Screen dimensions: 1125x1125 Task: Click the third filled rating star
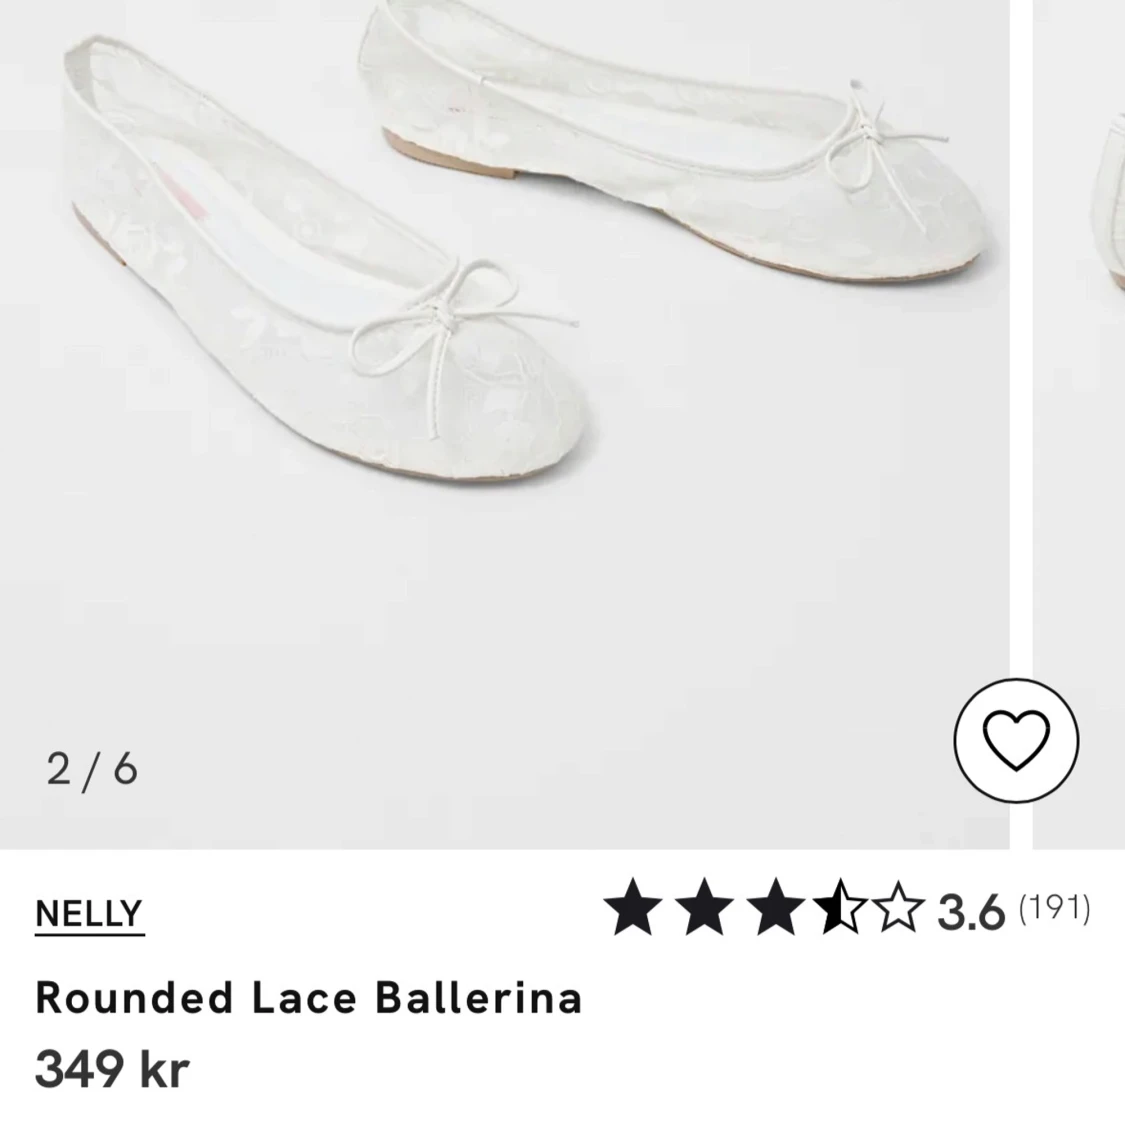click(776, 907)
